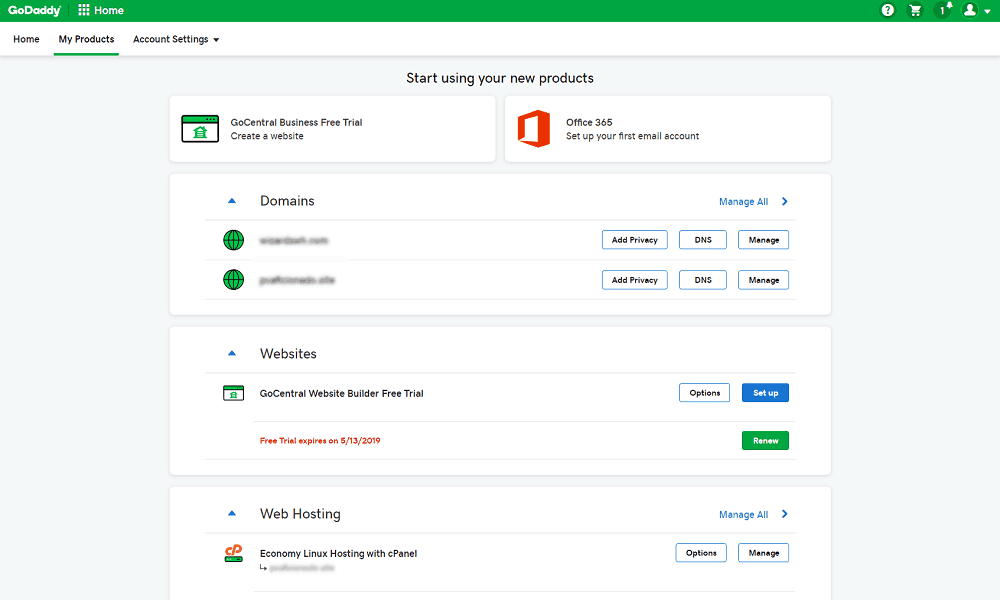
Task: Click the chevron arrow next to Web Hosting Manage All
Action: (x=784, y=514)
